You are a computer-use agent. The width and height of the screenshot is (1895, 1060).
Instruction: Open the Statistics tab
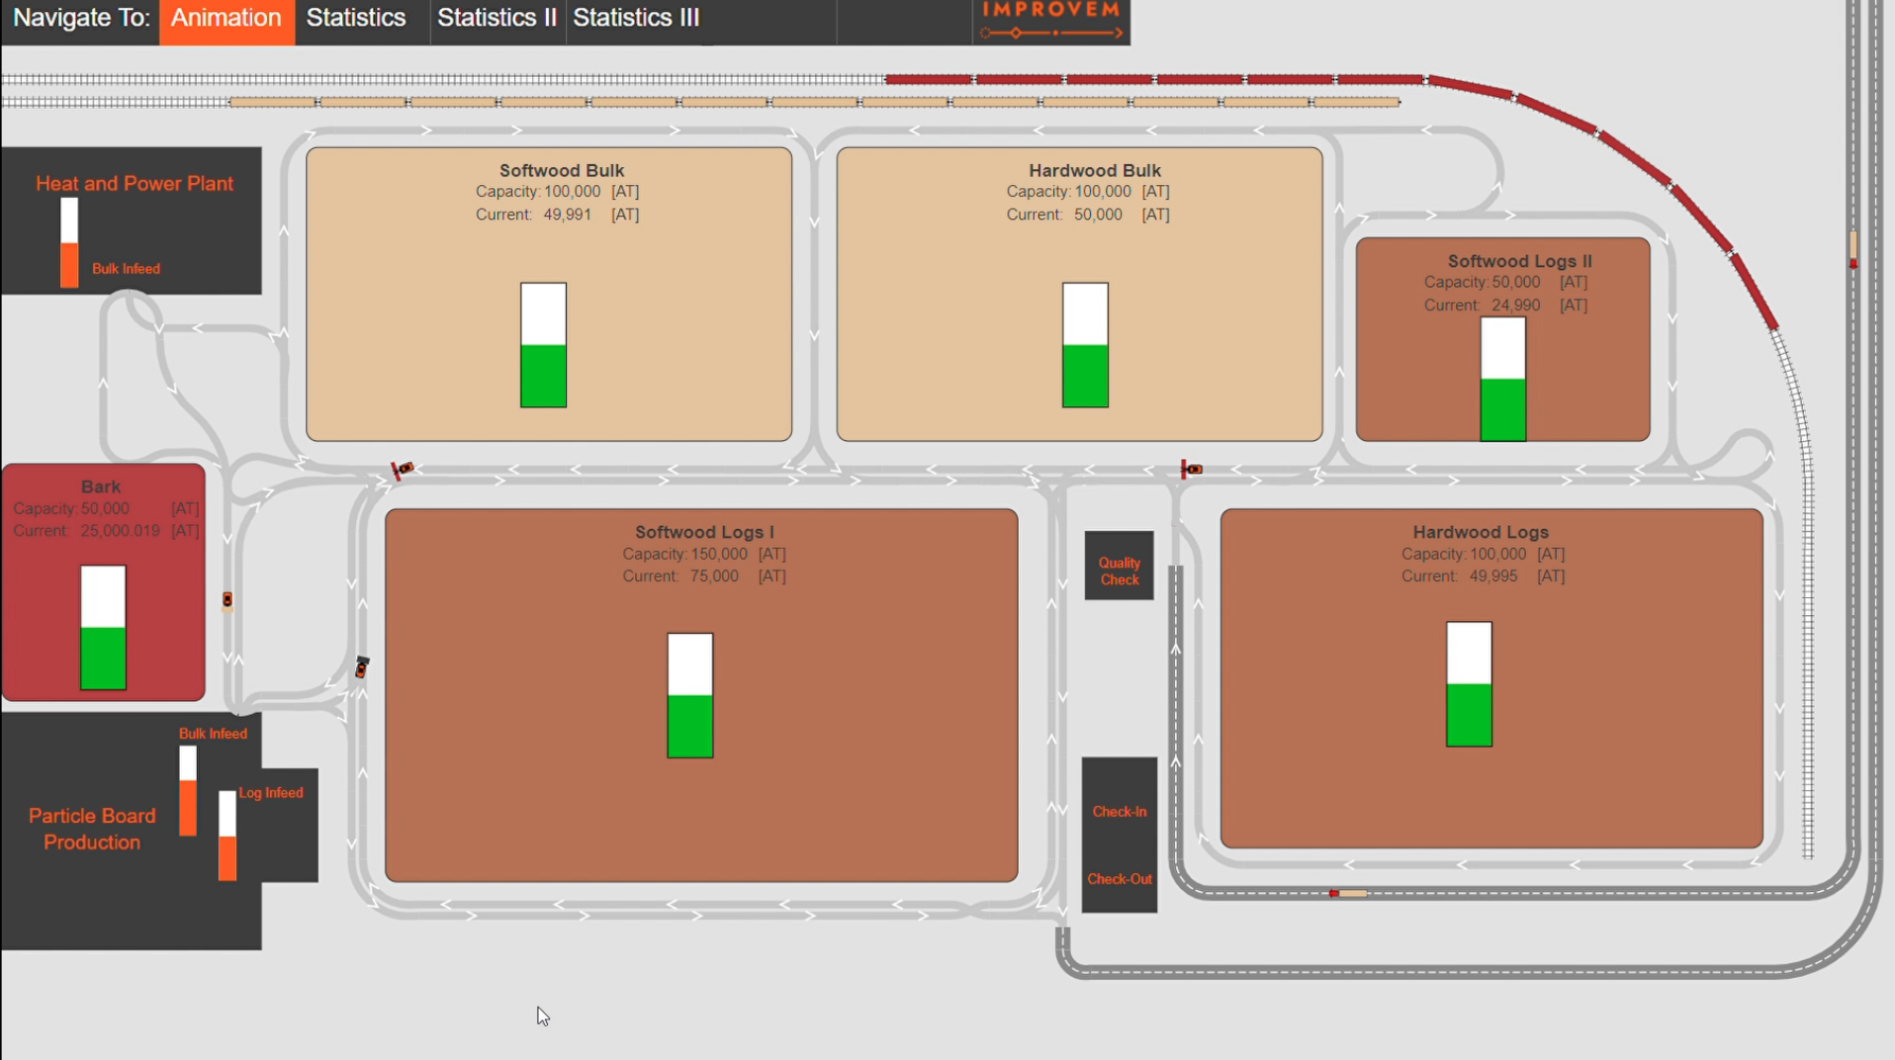tap(356, 19)
